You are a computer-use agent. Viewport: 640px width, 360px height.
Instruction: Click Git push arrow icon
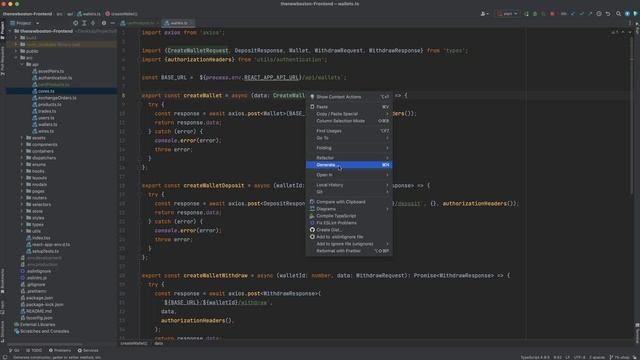click(590, 14)
